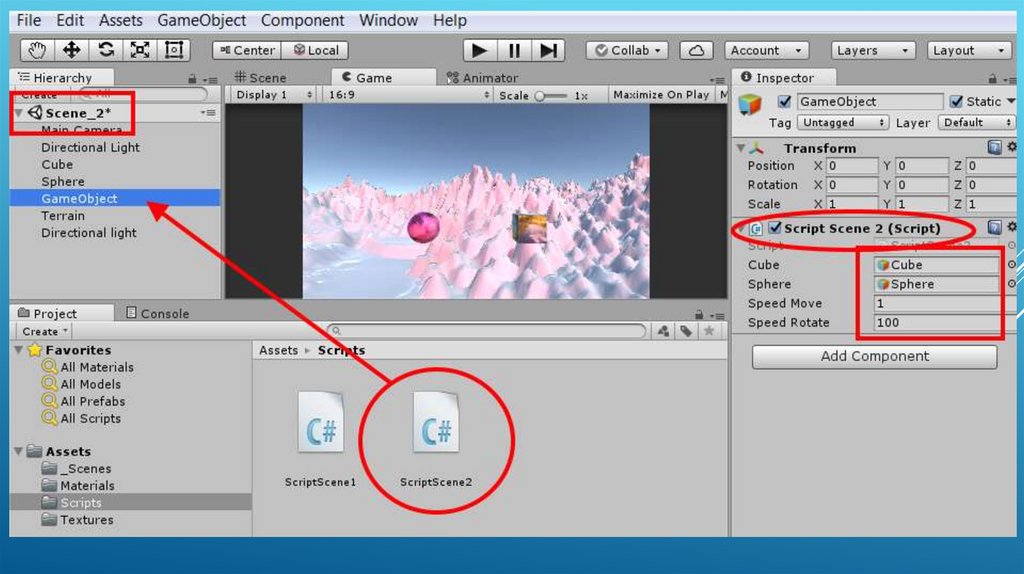Open Display 1 dropdown
The width and height of the screenshot is (1024, 574).
[x=274, y=95]
